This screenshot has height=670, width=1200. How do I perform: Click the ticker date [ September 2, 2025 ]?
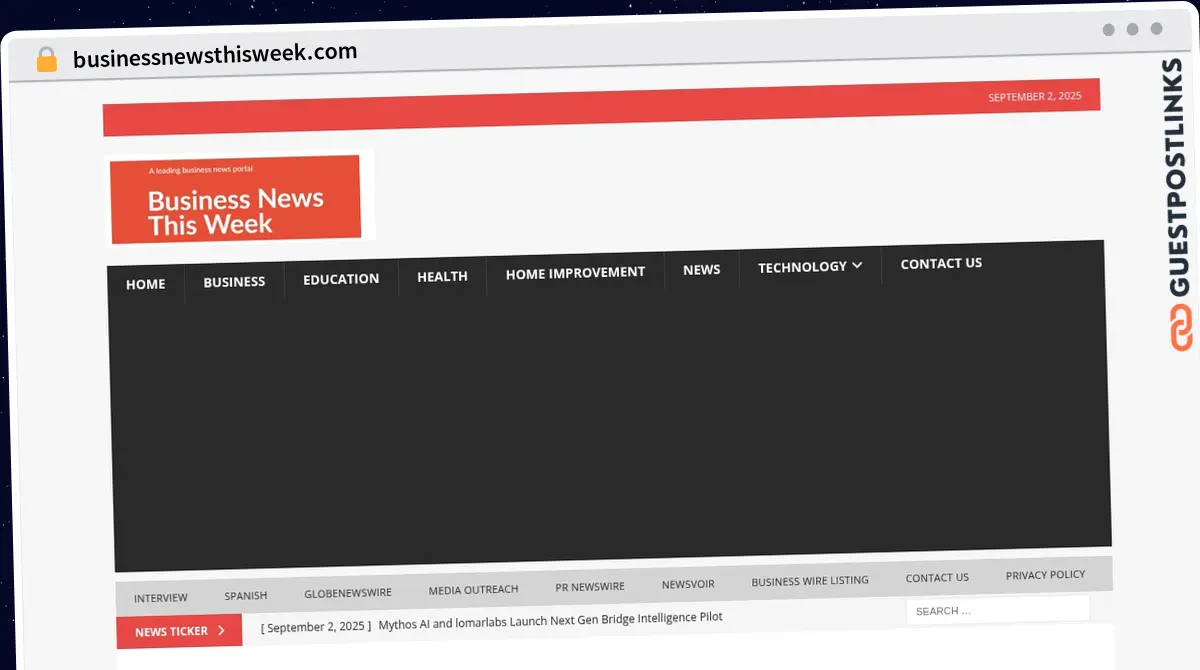click(x=316, y=627)
